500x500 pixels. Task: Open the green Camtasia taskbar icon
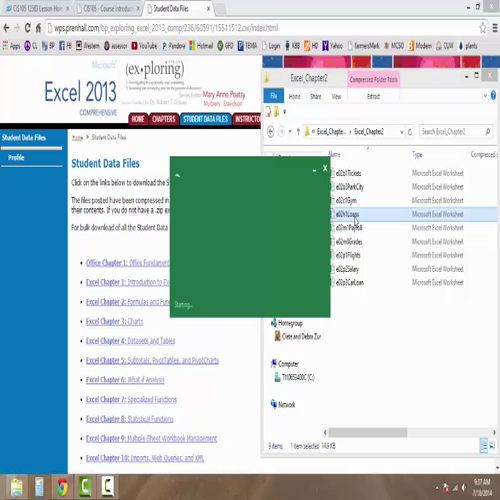[85, 487]
